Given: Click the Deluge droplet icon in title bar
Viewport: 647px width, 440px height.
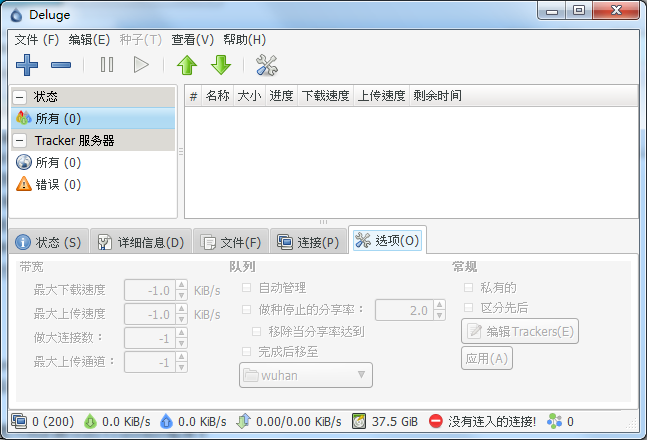Looking at the screenshot, I should coord(17,15).
